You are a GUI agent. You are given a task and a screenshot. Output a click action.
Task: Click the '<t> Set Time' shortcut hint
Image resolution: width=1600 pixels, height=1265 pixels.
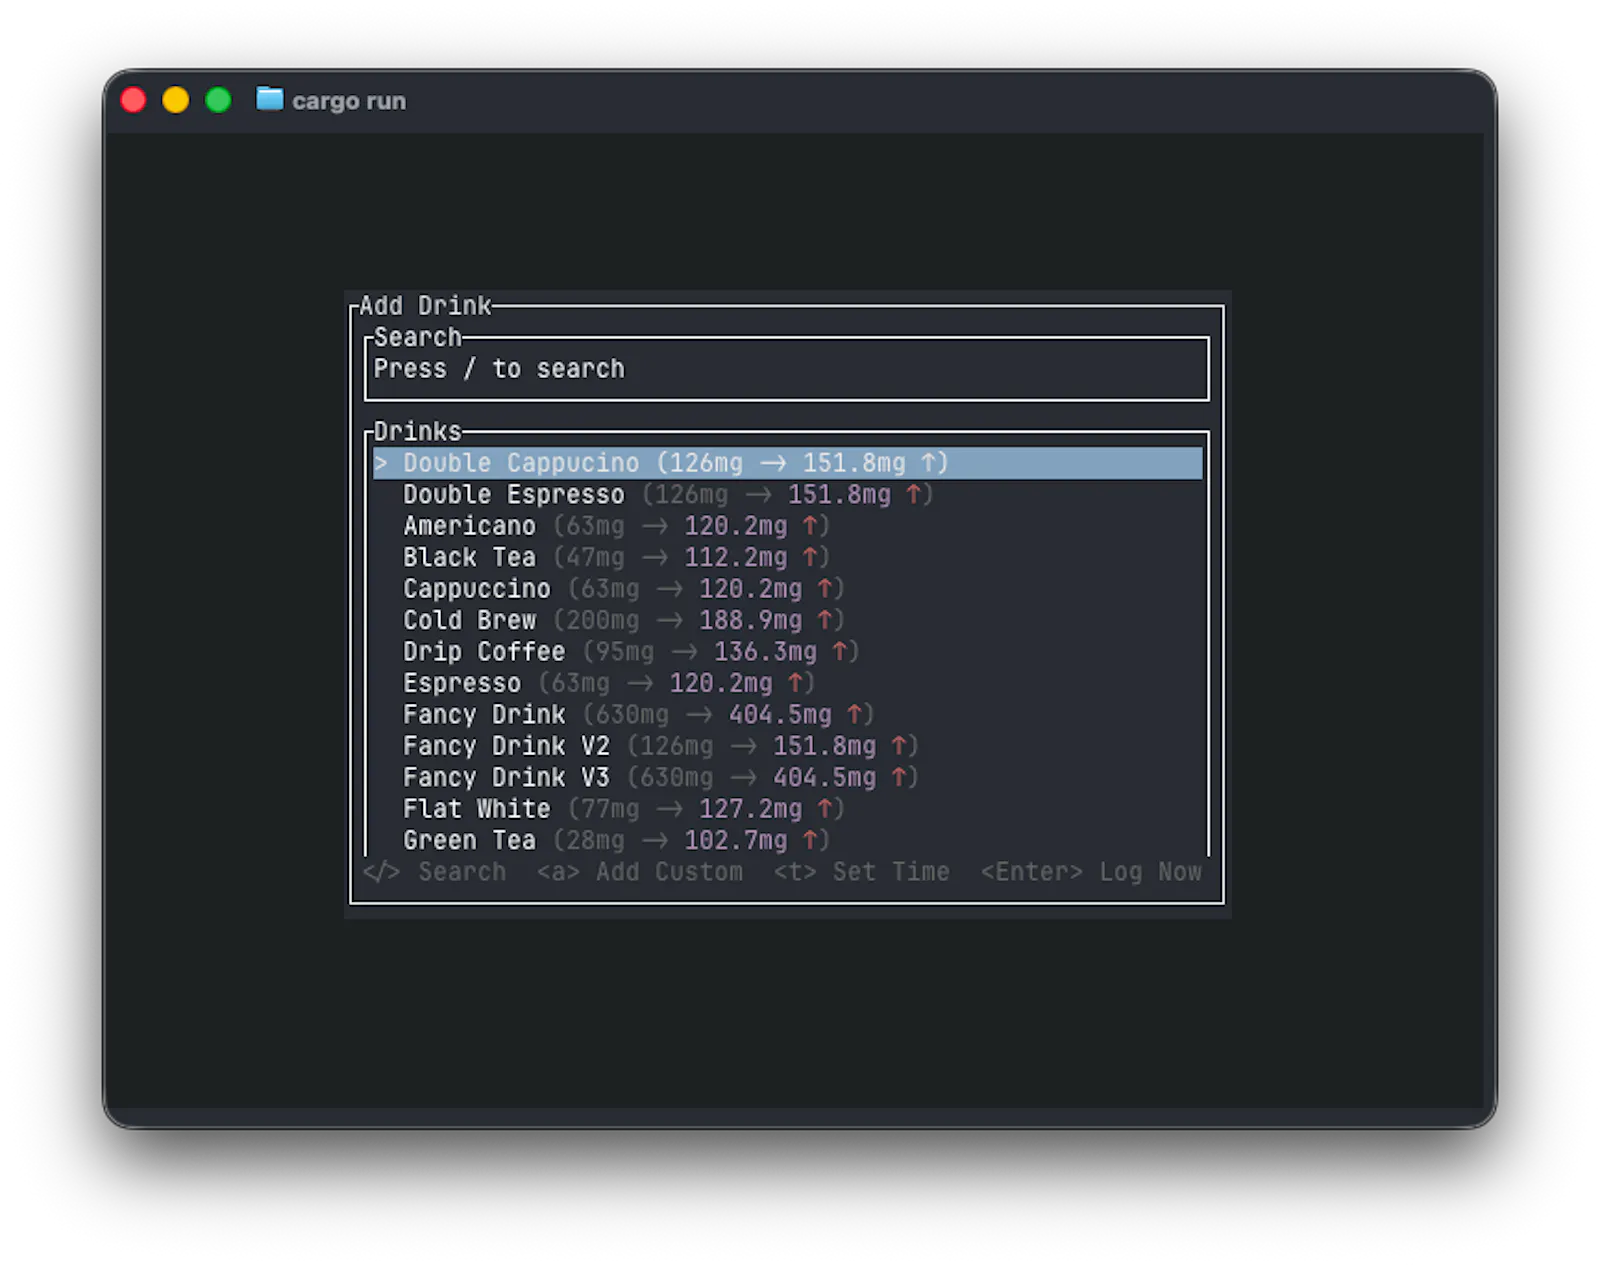point(862,872)
